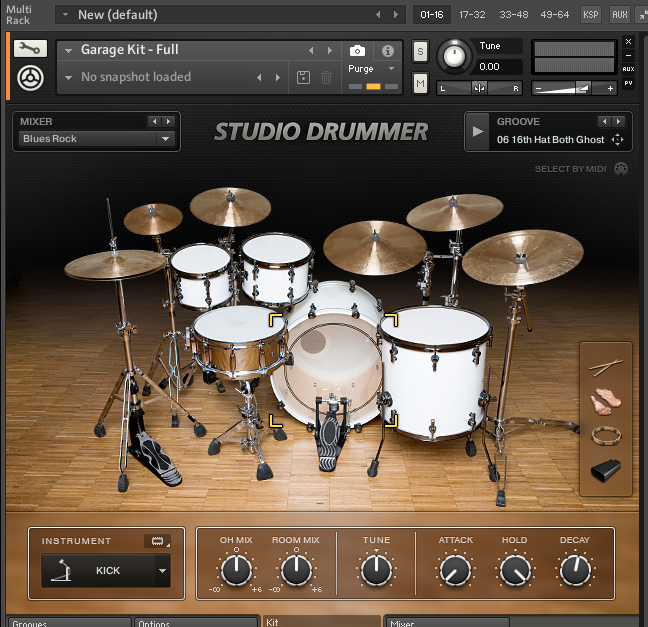Toggle the AUX sends in rack header
This screenshot has width=648, height=627.
619,15
